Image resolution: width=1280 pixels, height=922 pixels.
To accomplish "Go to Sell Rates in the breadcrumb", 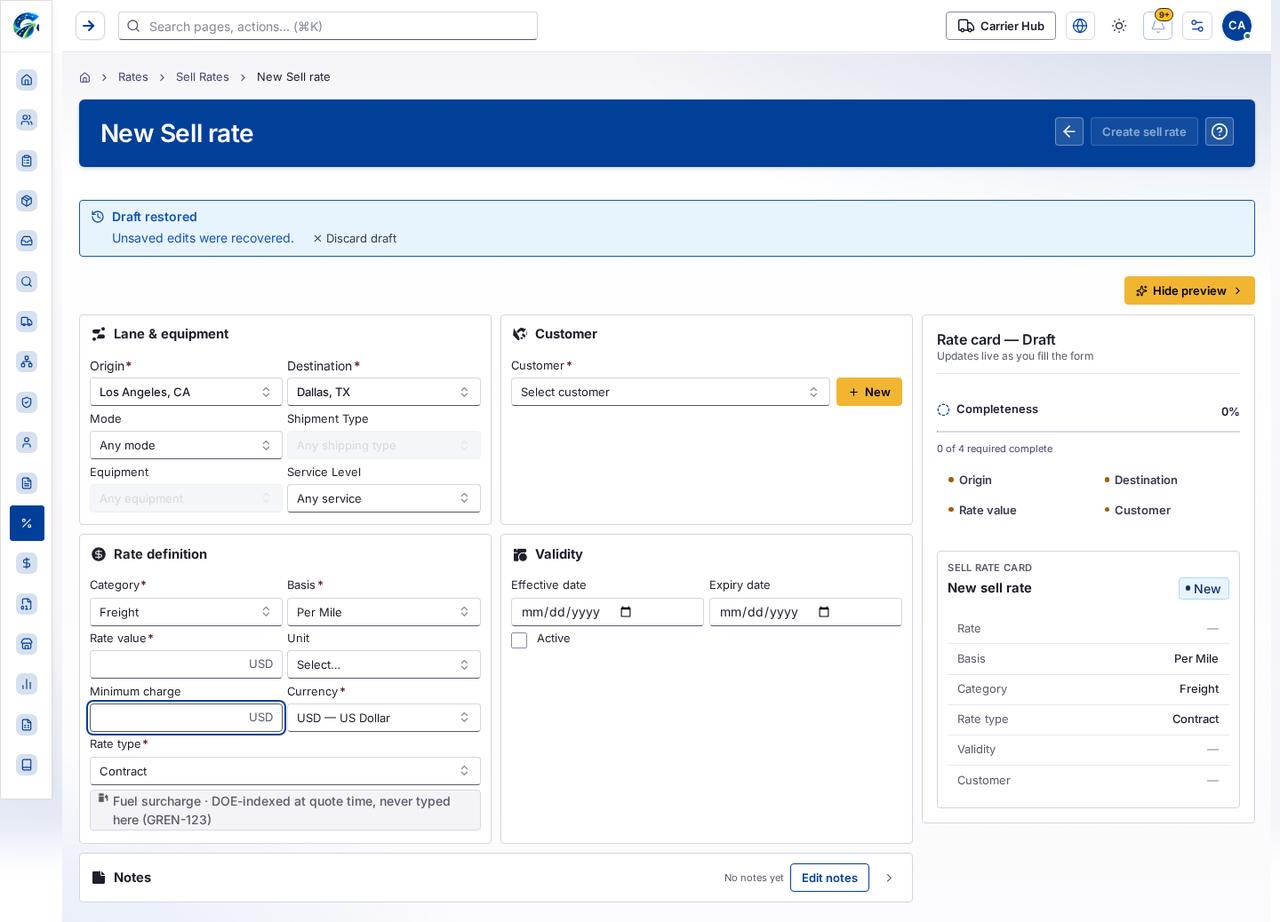I will (x=202, y=77).
